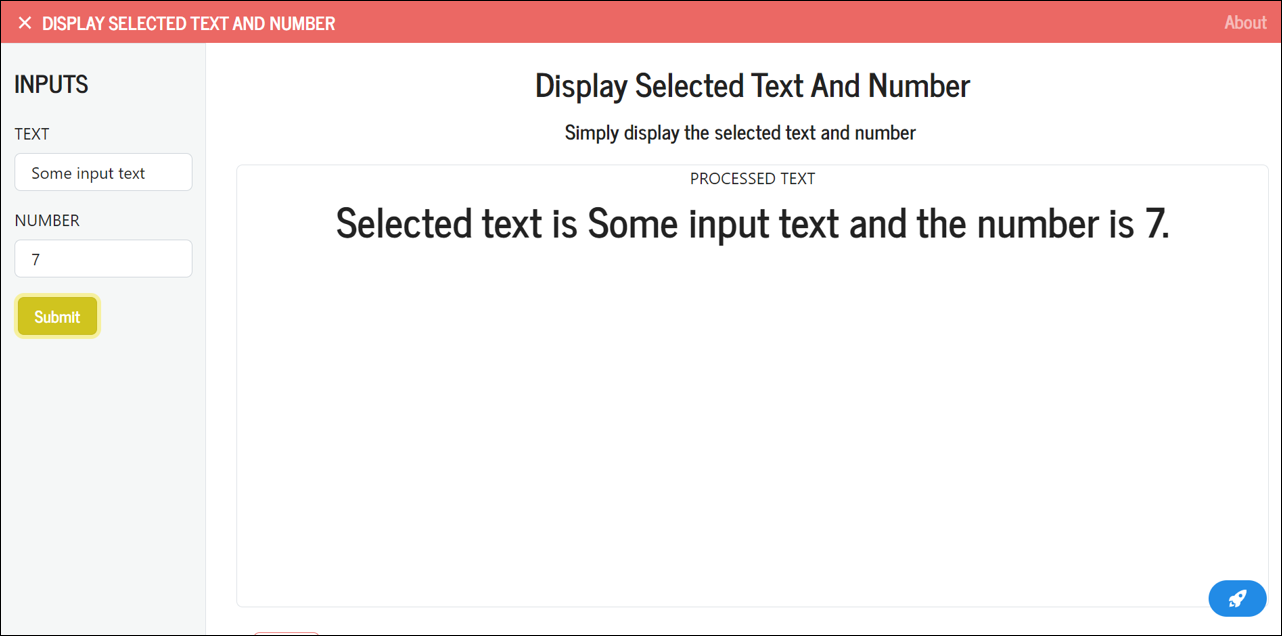Image resolution: width=1282 pixels, height=636 pixels.
Task: Select the About menu item in header
Action: point(1245,22)
